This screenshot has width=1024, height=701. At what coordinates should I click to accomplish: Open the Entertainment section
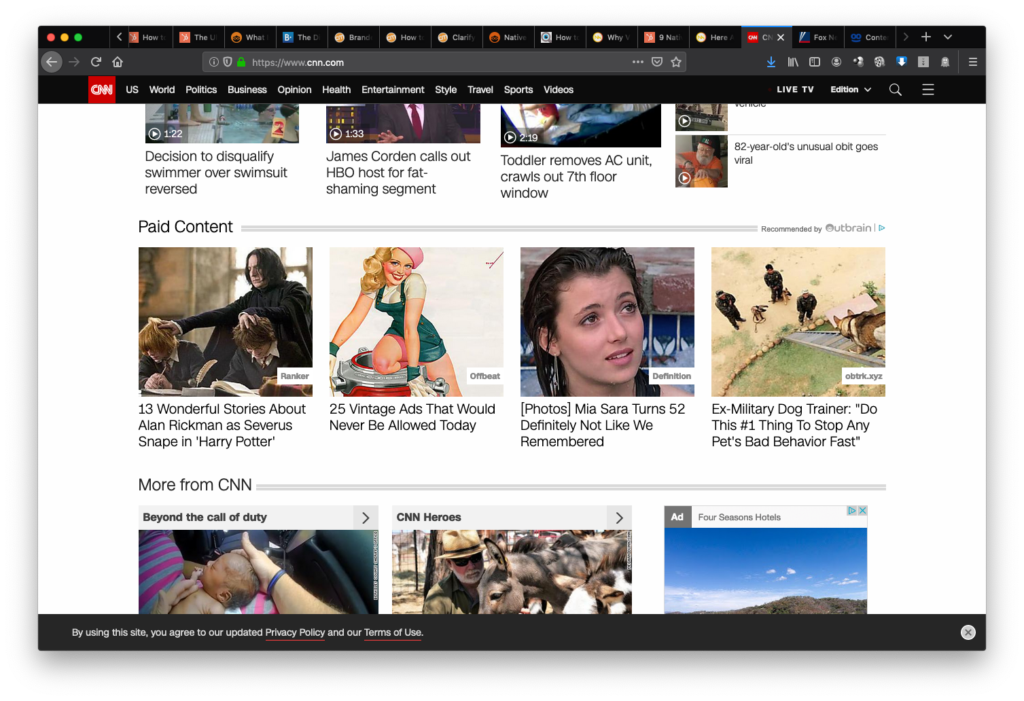(392, 90)
